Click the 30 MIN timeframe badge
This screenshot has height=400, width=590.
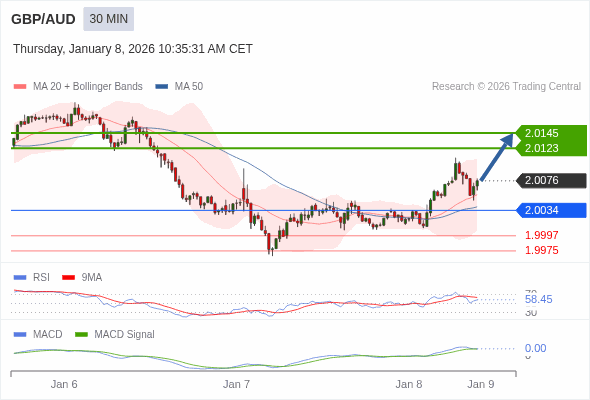108,19
